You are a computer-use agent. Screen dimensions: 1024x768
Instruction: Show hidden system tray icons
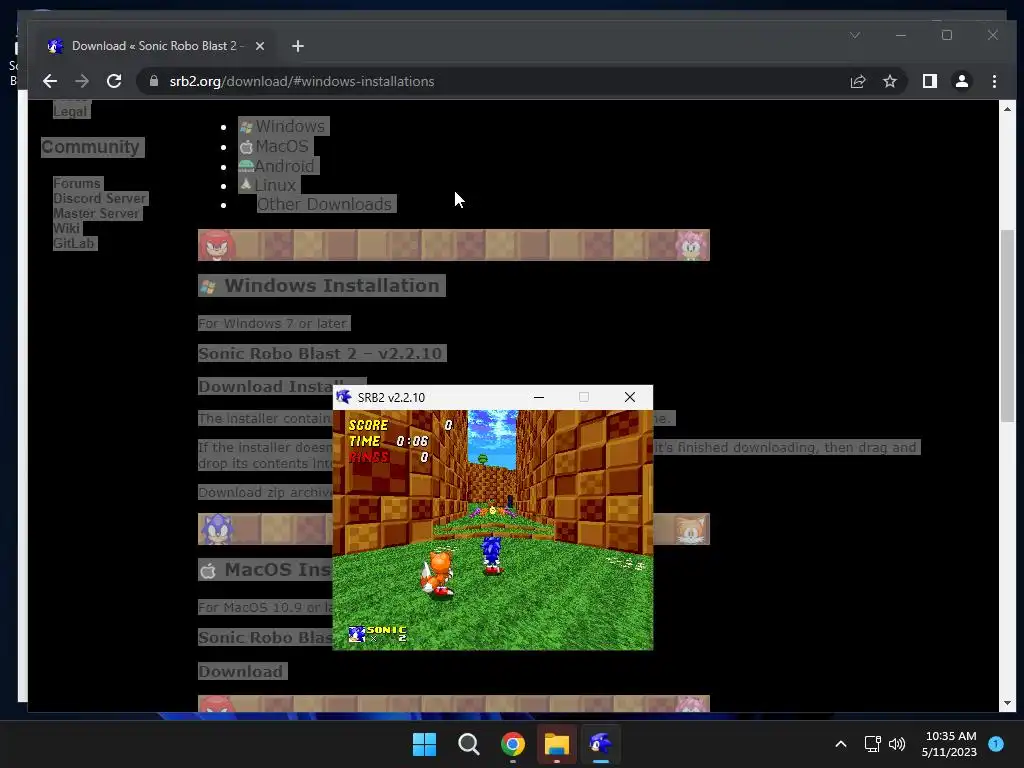[841, 744]
